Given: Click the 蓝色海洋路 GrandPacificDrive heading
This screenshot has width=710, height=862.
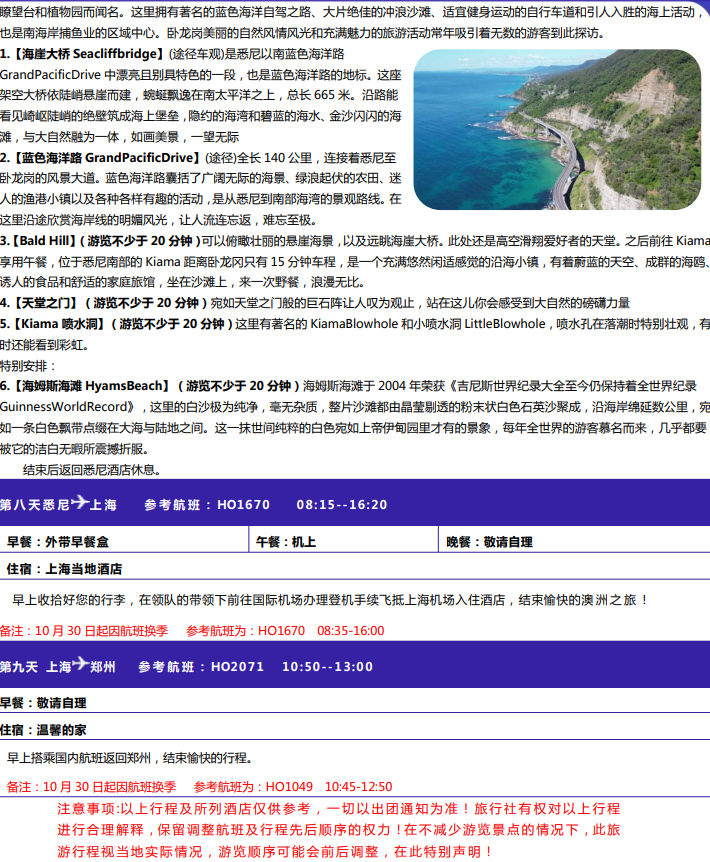Looking at the screenshot, I should 100,158.
